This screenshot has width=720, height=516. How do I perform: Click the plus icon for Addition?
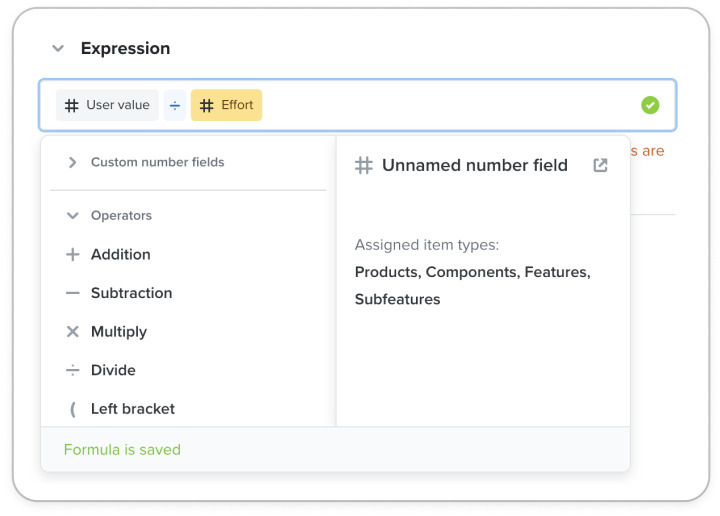[73, 254]
